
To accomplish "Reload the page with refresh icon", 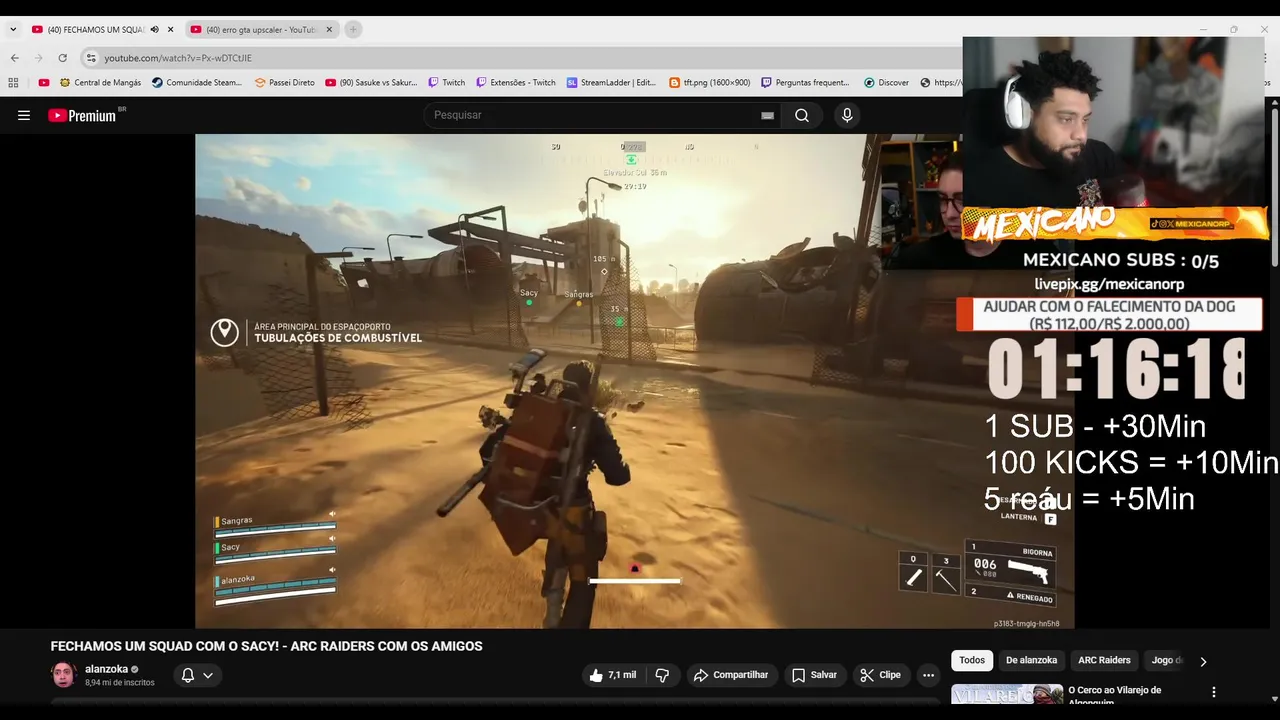I will pos(62,58).
